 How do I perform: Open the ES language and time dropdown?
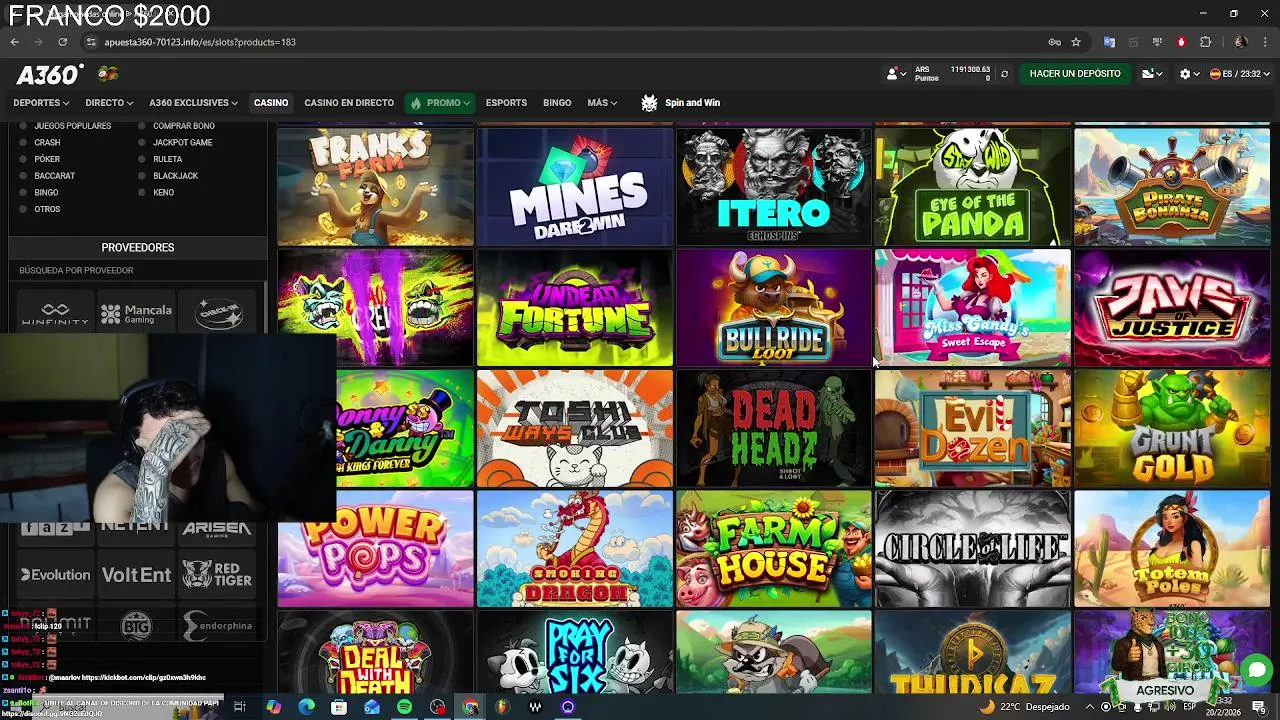(x=1239, y=74)
